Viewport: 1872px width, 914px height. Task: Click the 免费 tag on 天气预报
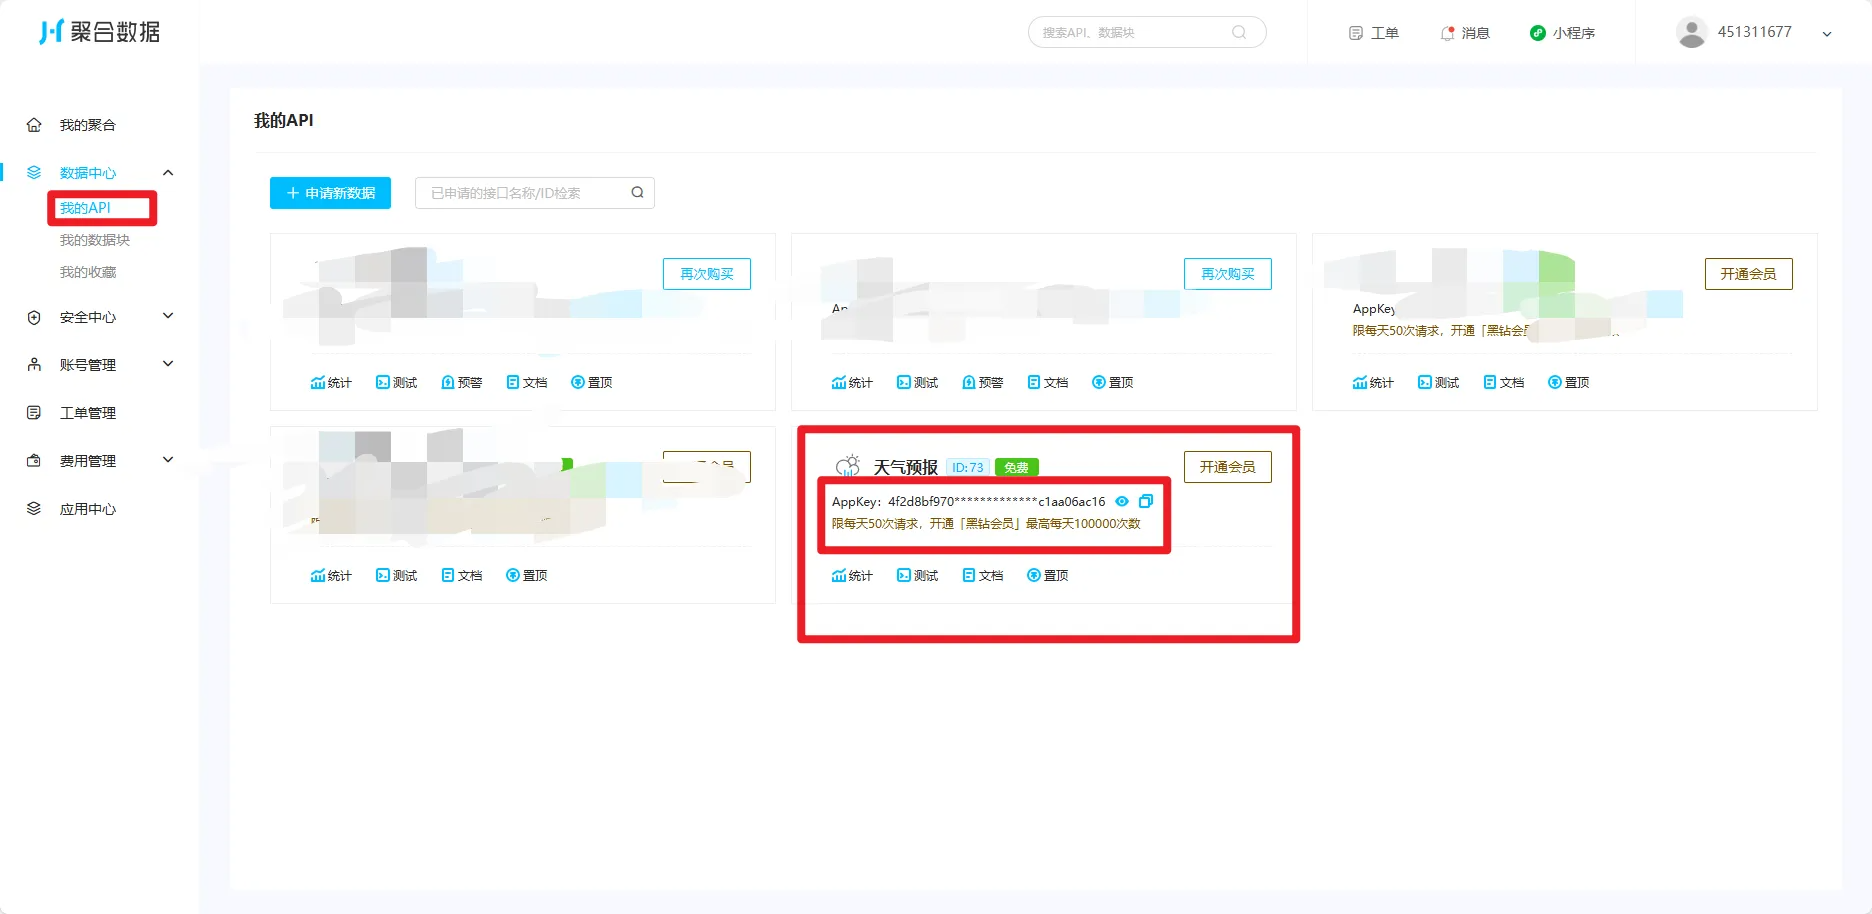click(1017, 467)
